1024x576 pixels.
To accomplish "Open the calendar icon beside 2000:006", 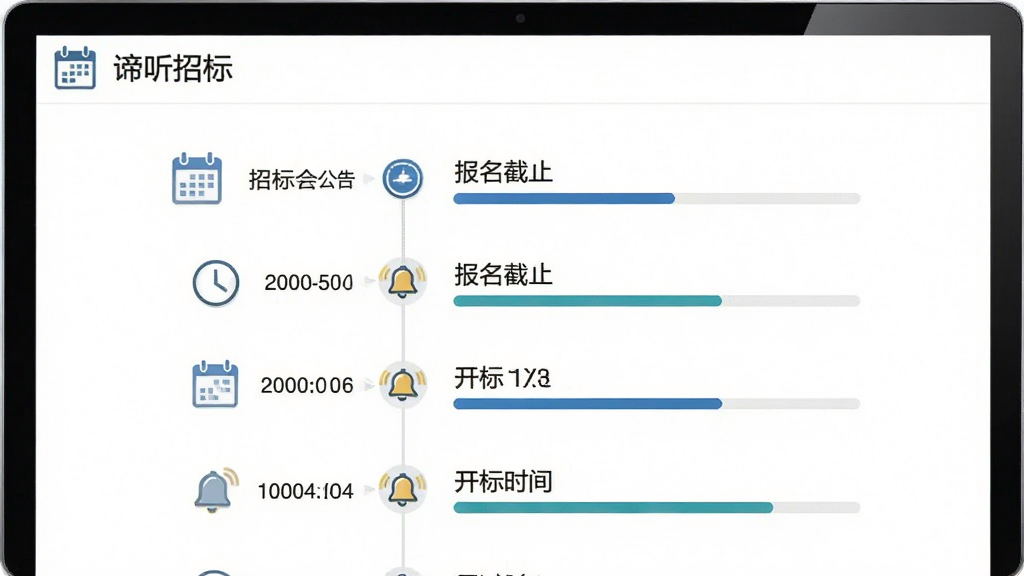I will coord(215,384).
